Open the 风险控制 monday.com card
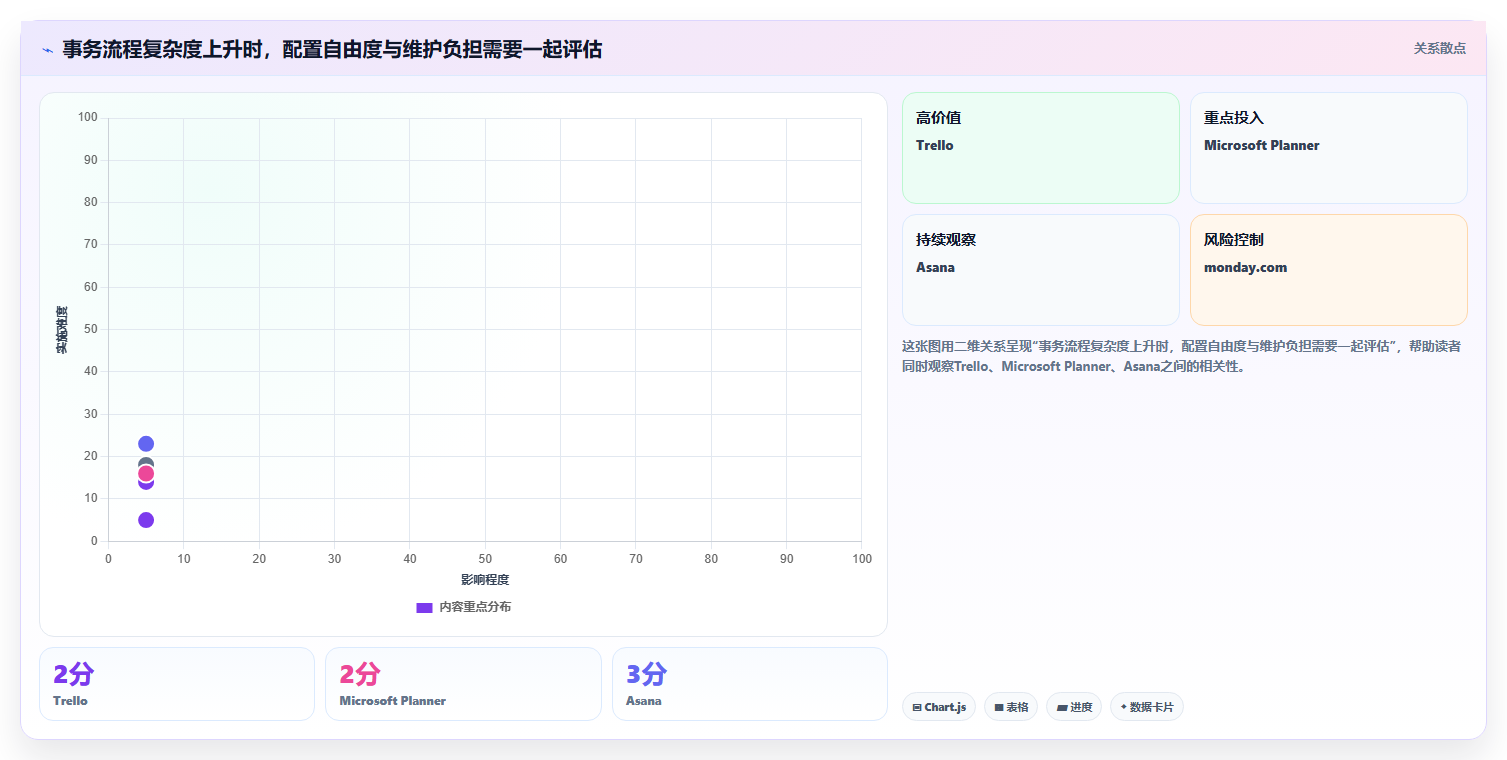Screen dimensions: 1507x760 pos(1329,270)
